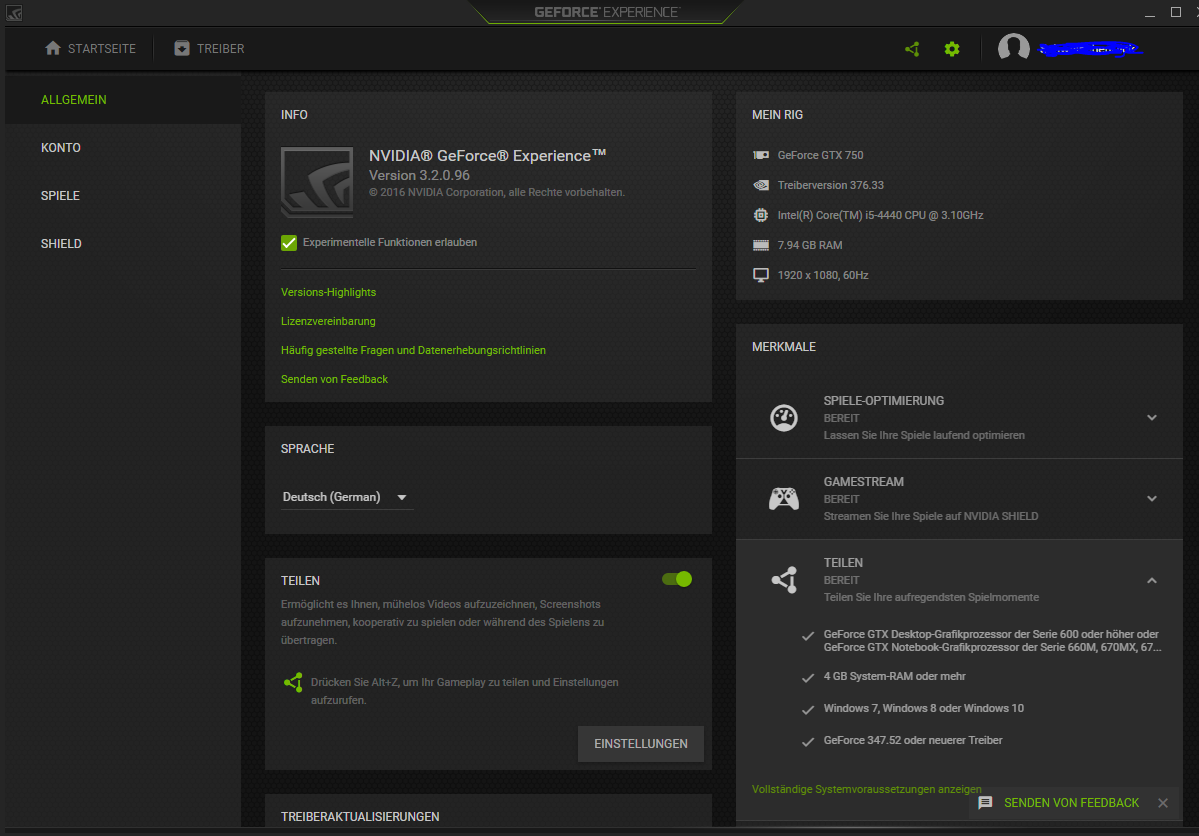Expand the Gamestream feature section
The width and height of the screenshot is (1199, 836).
point(1152,499)
